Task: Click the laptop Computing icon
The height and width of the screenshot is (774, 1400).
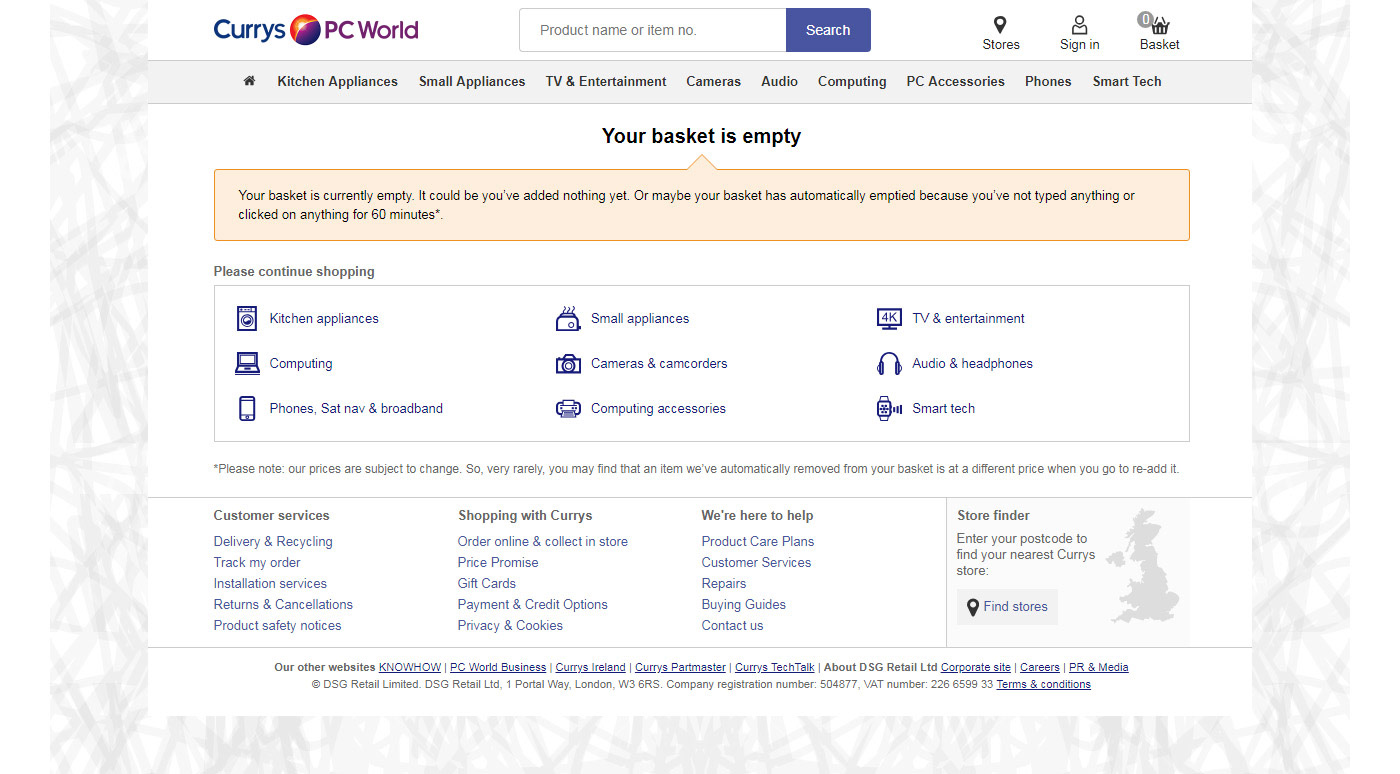Action: (x=247, y=363)
